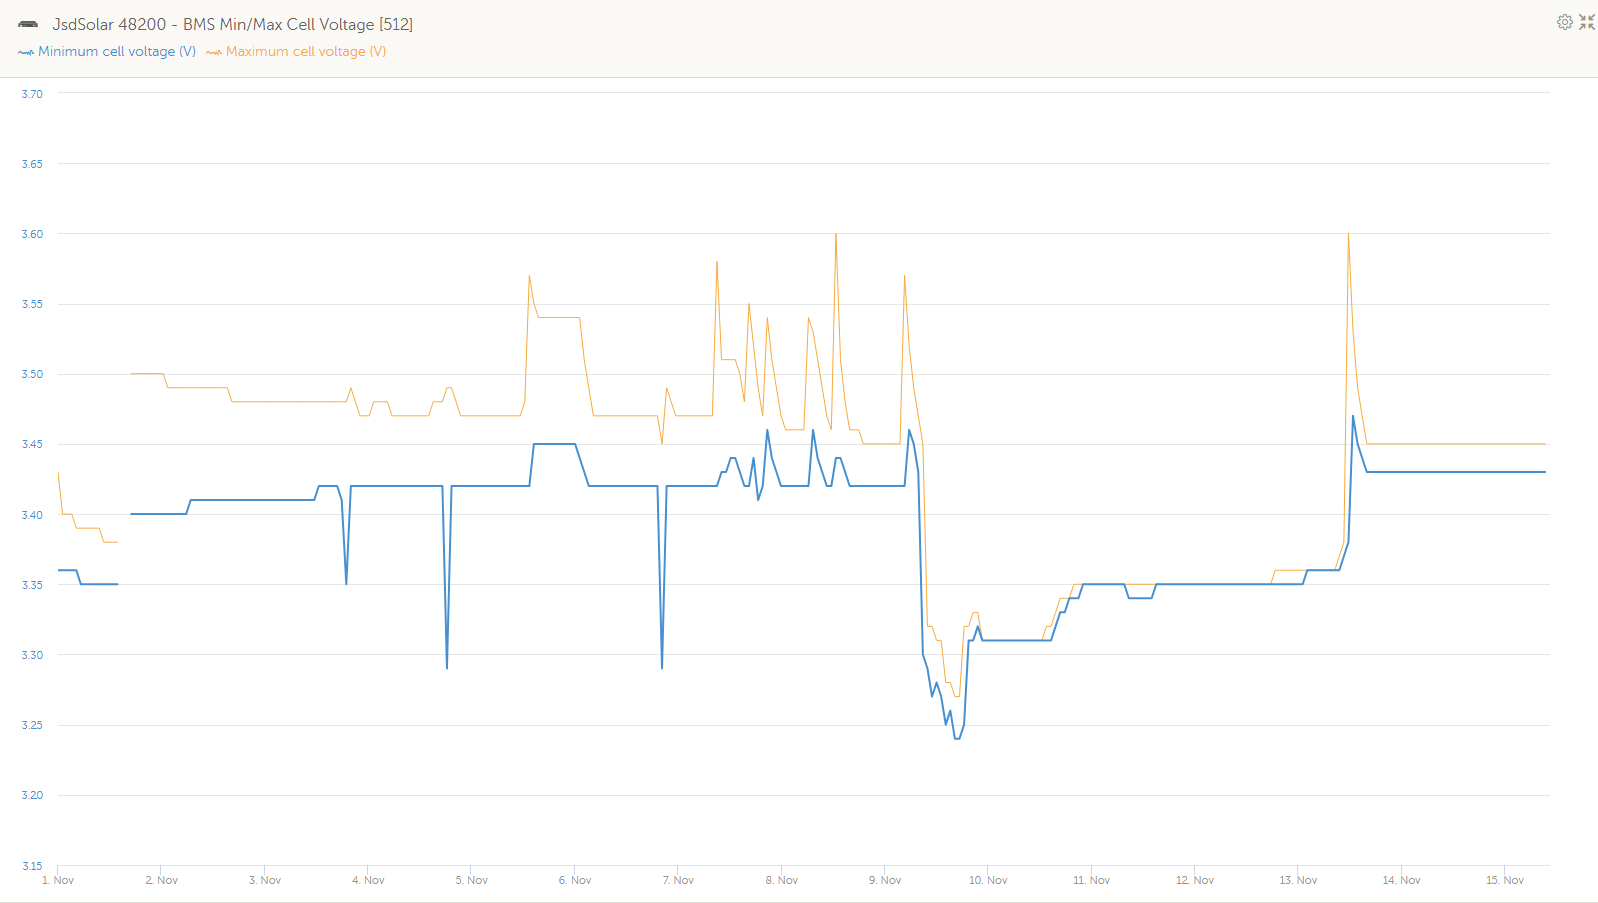Click the 10. Nov date label
The width and height of the screenshot is (1598, 903).
(988, 880)
